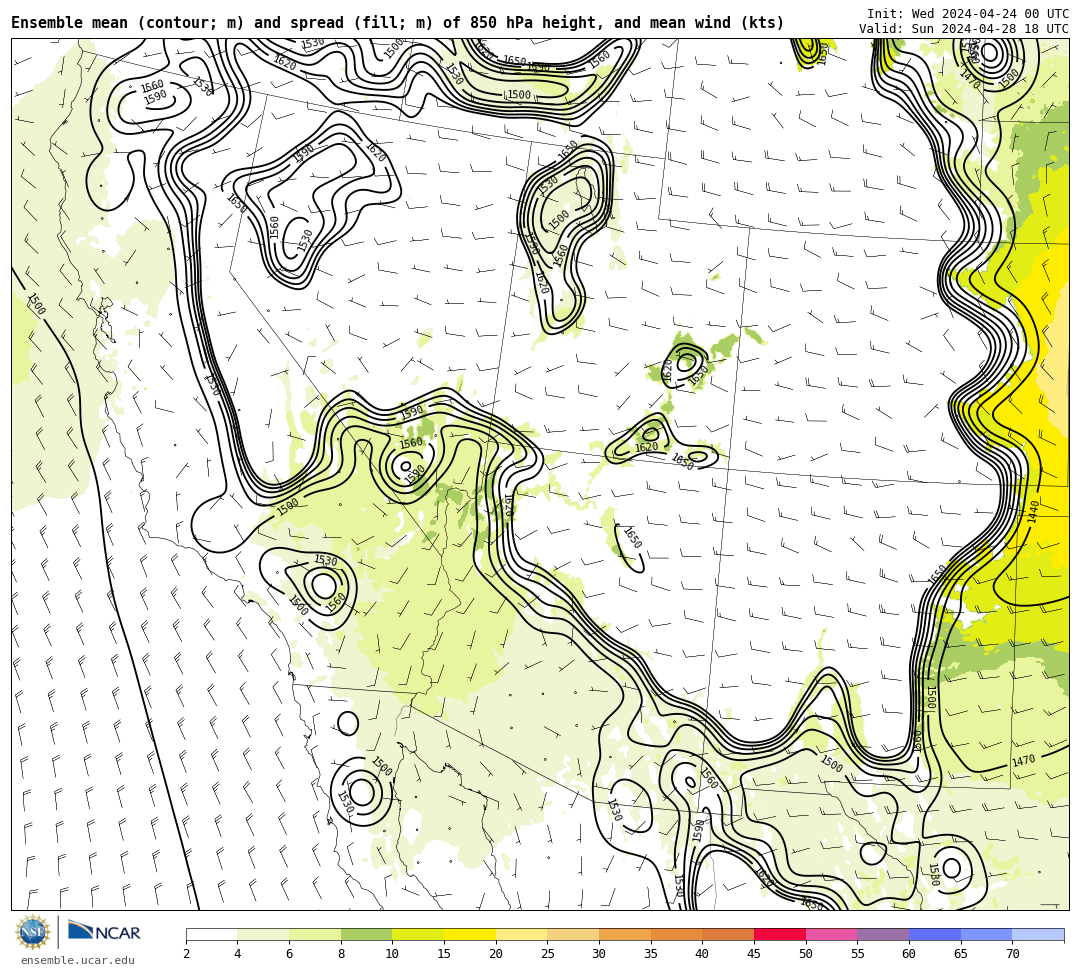The width and height of the screenshot is (1080, 973).
Task: Click the colorbar tick label 15
Action: pos(444,954)
